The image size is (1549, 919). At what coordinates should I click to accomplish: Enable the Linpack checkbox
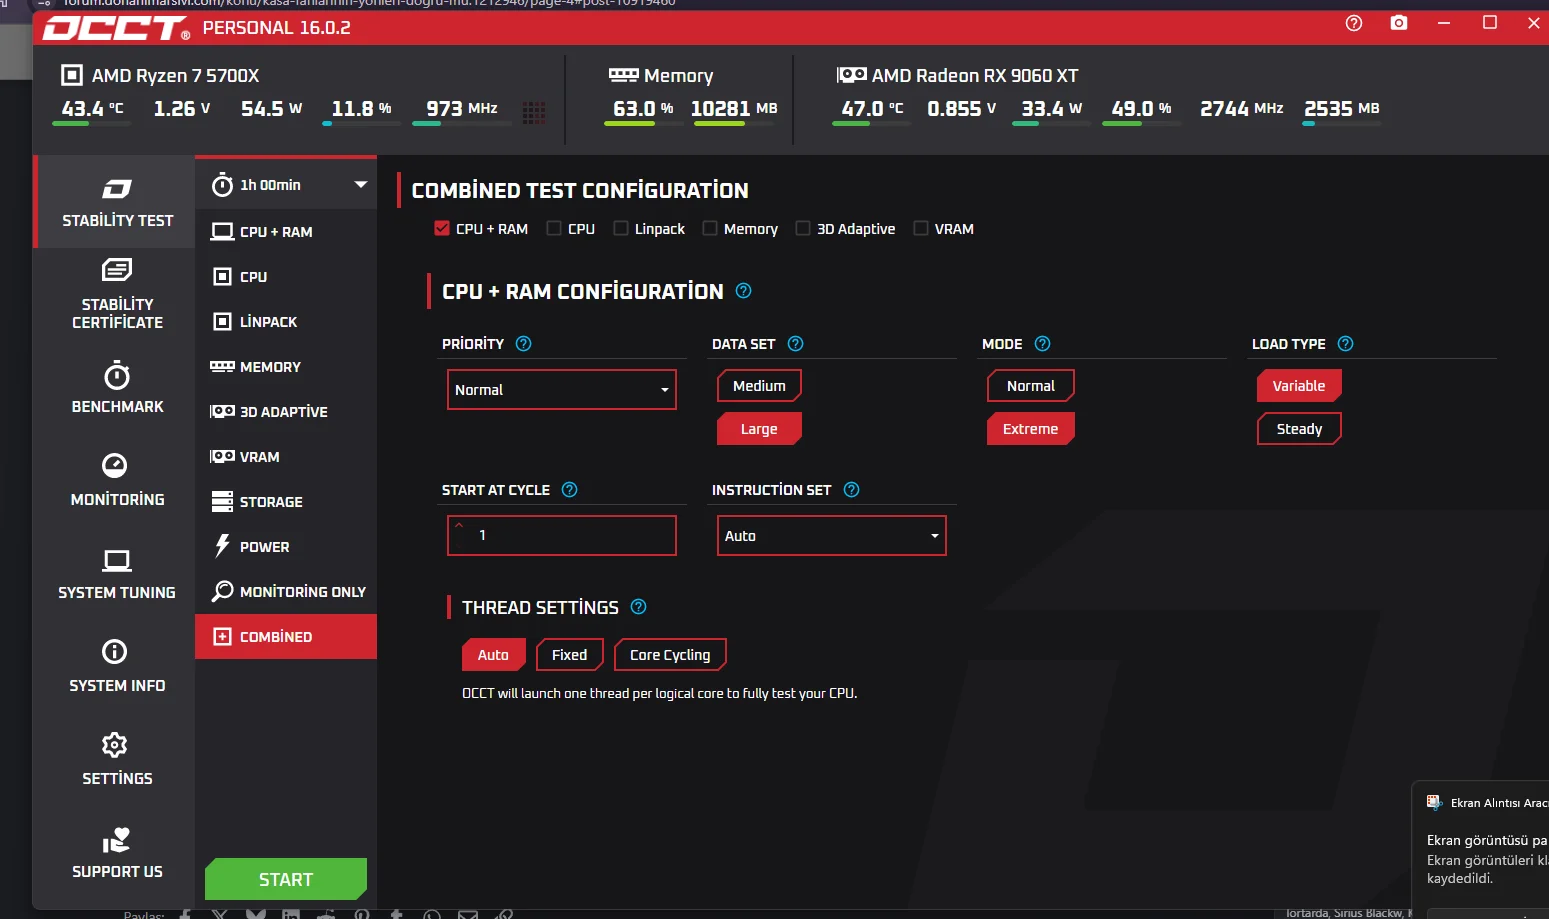click(621, 228)
